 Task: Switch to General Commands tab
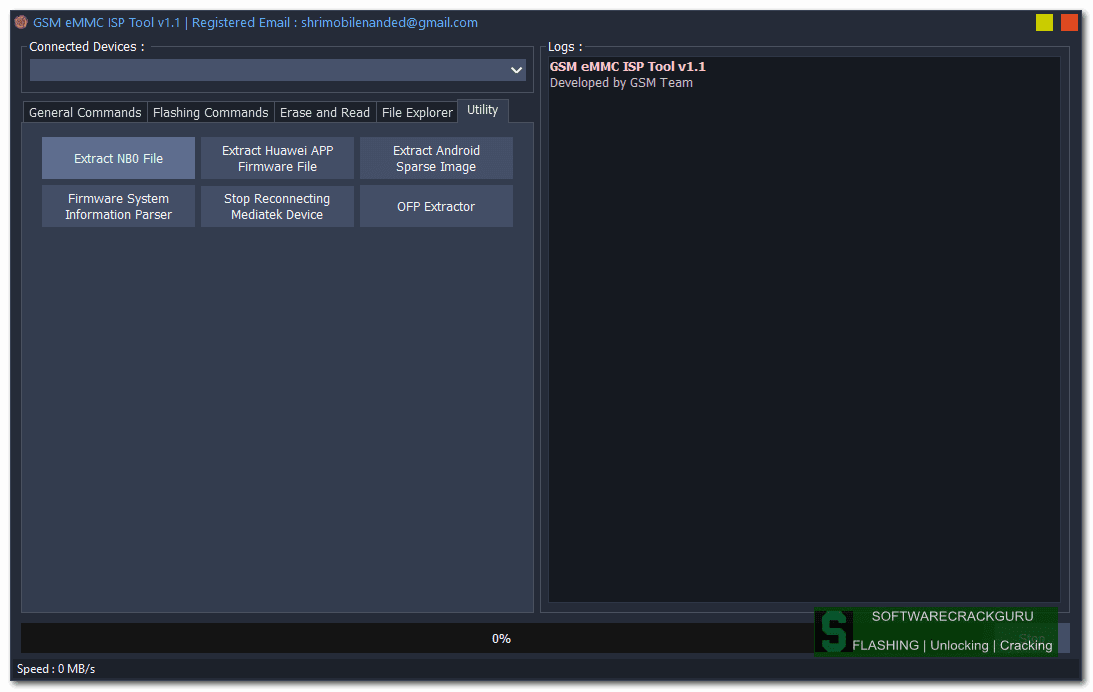85,112
